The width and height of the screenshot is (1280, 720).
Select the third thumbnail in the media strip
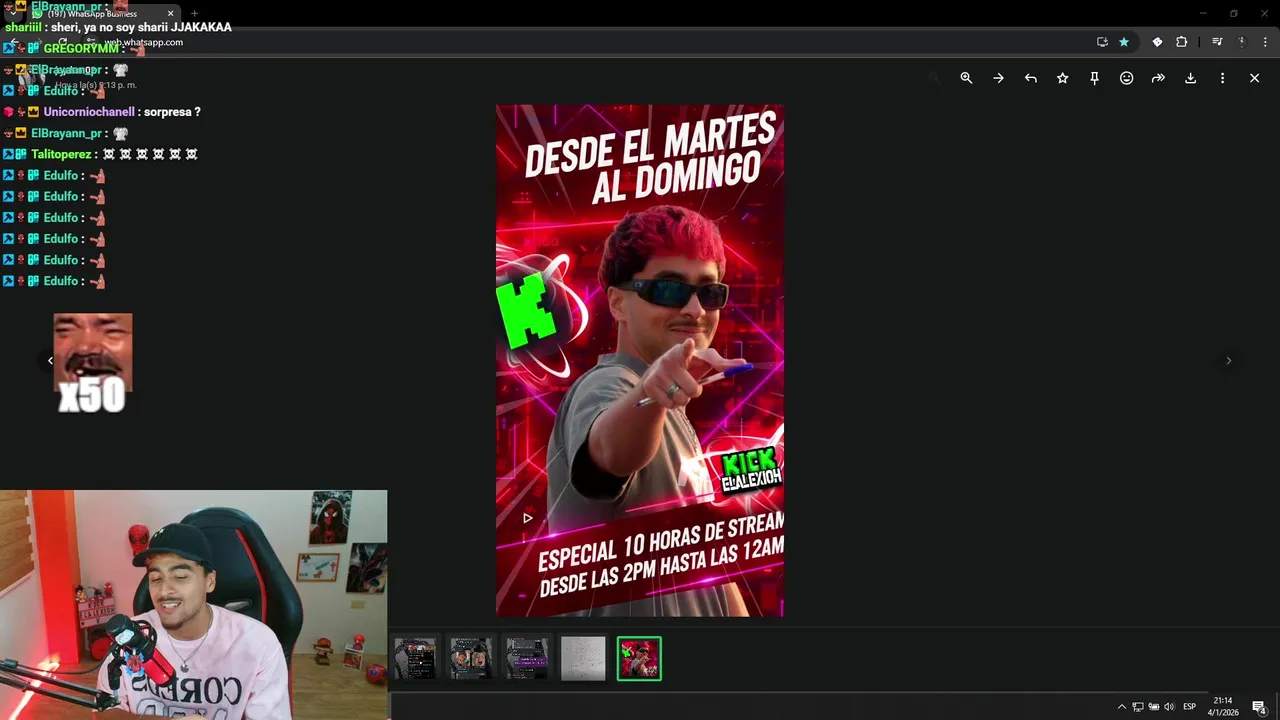527,659
